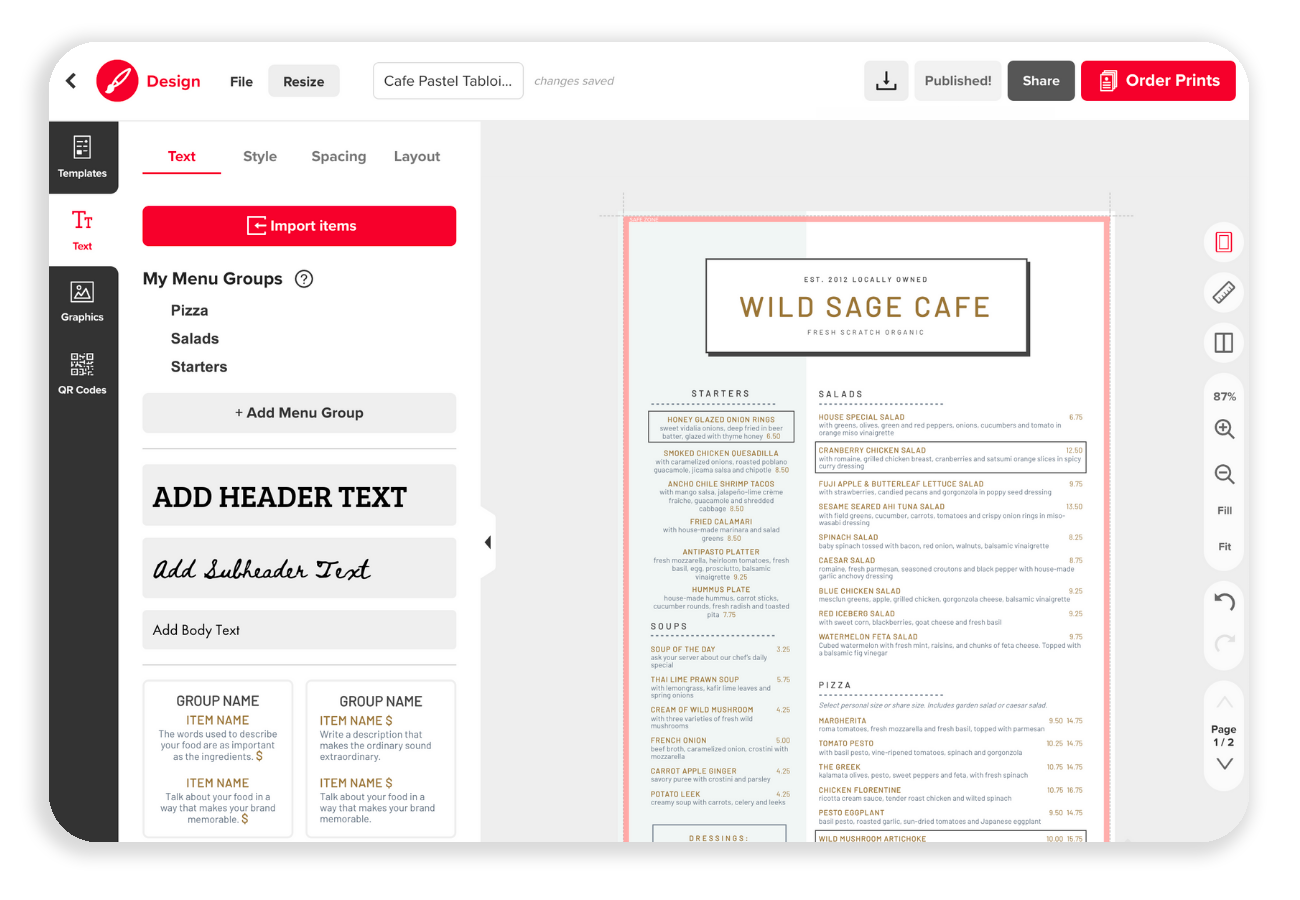Click the EST. 2012 LOCALLY OWNED line
1300x900 pixels.
coord(866,280)
